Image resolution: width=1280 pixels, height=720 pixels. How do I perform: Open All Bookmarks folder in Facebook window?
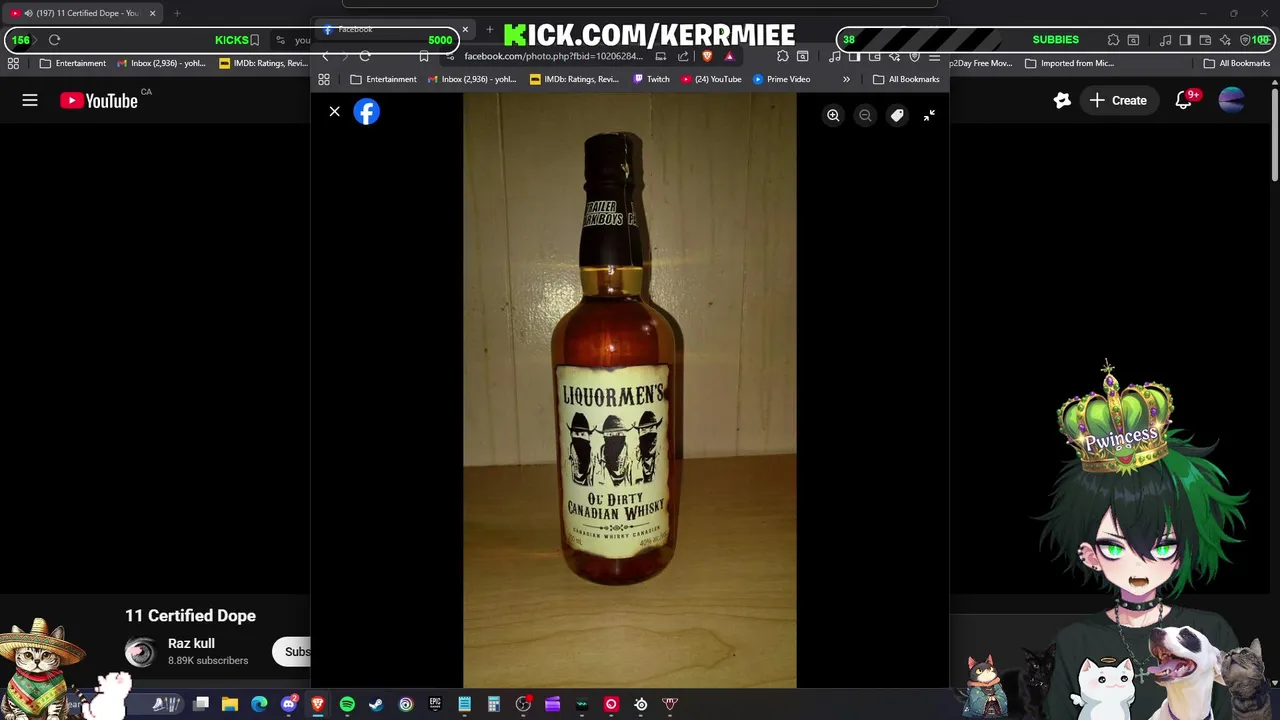(906, 79)
